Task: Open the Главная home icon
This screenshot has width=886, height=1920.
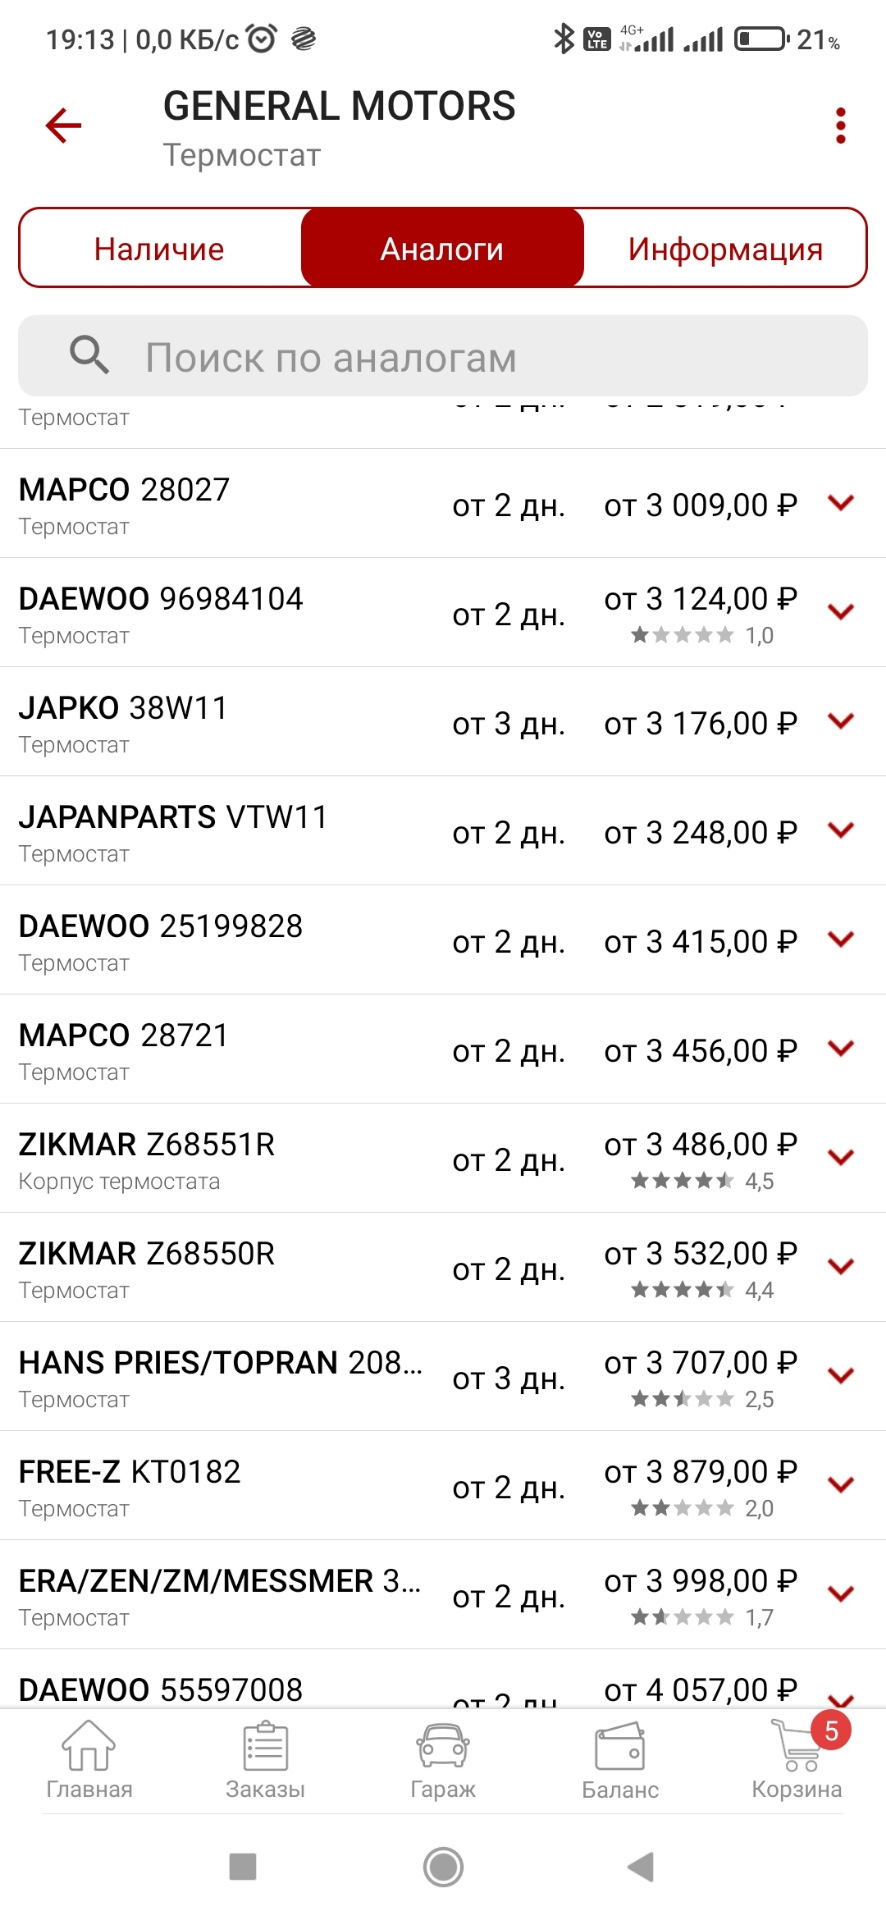Action: pos(89,1746)
